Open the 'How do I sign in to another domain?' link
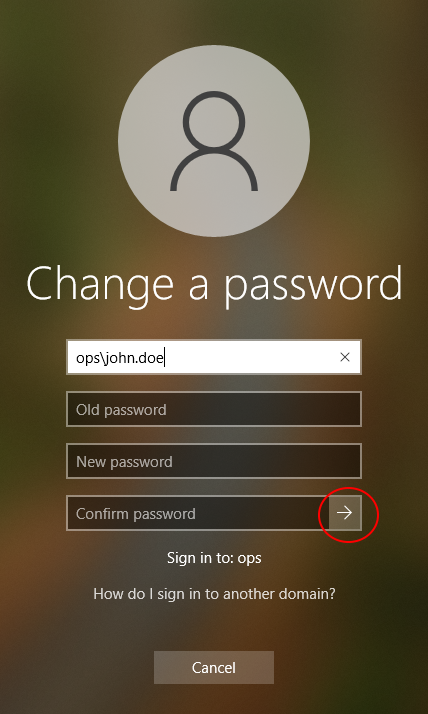428x714 pixels. [214, 594]
